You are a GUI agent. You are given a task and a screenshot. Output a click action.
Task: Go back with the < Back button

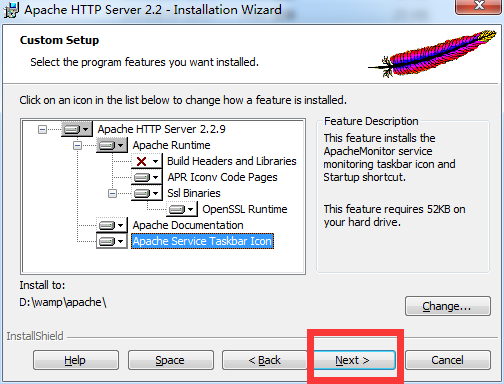[265, 360]
